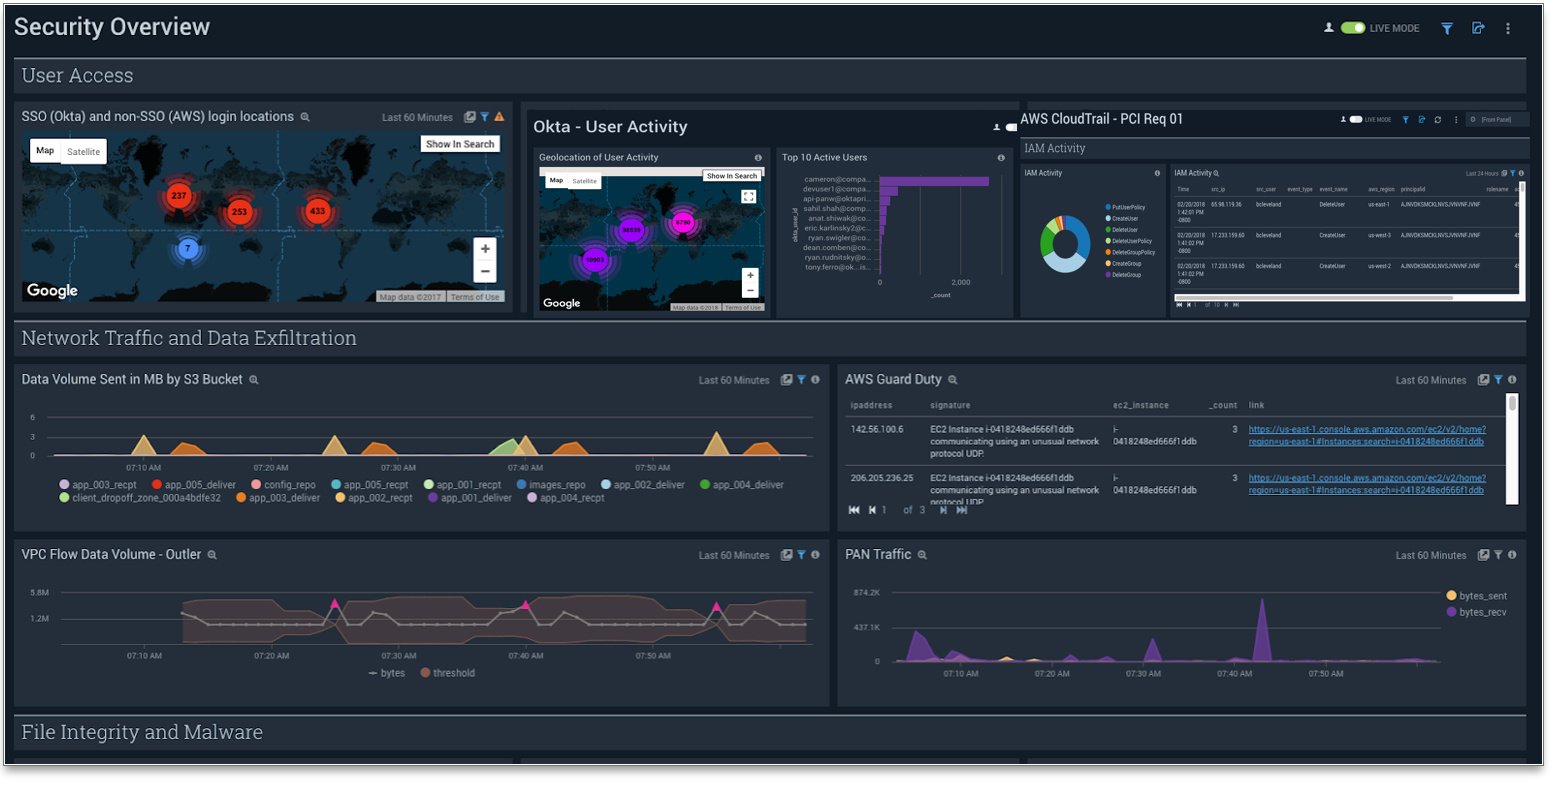Viewport: 1559px width, 785px height.
Task: Show info for IAM Activity donut chart
Action: point(1157,174)
